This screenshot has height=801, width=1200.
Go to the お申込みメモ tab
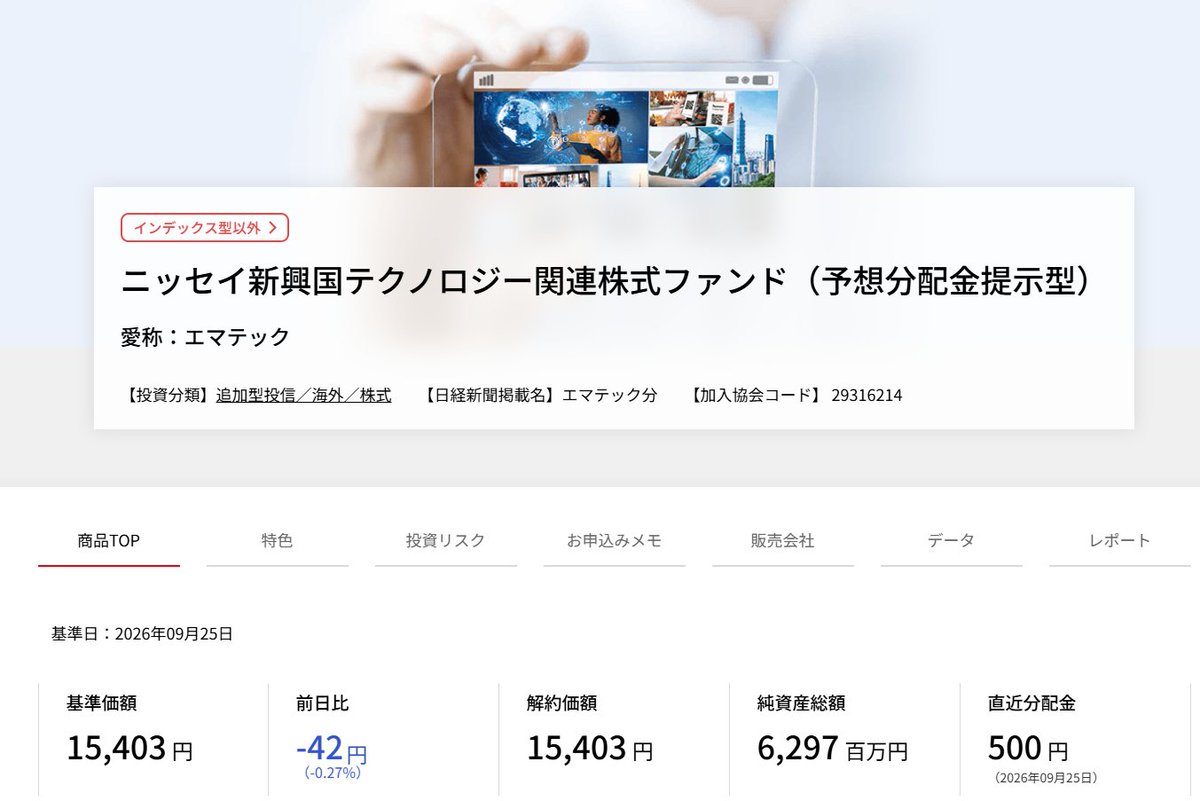pos(614,541)
